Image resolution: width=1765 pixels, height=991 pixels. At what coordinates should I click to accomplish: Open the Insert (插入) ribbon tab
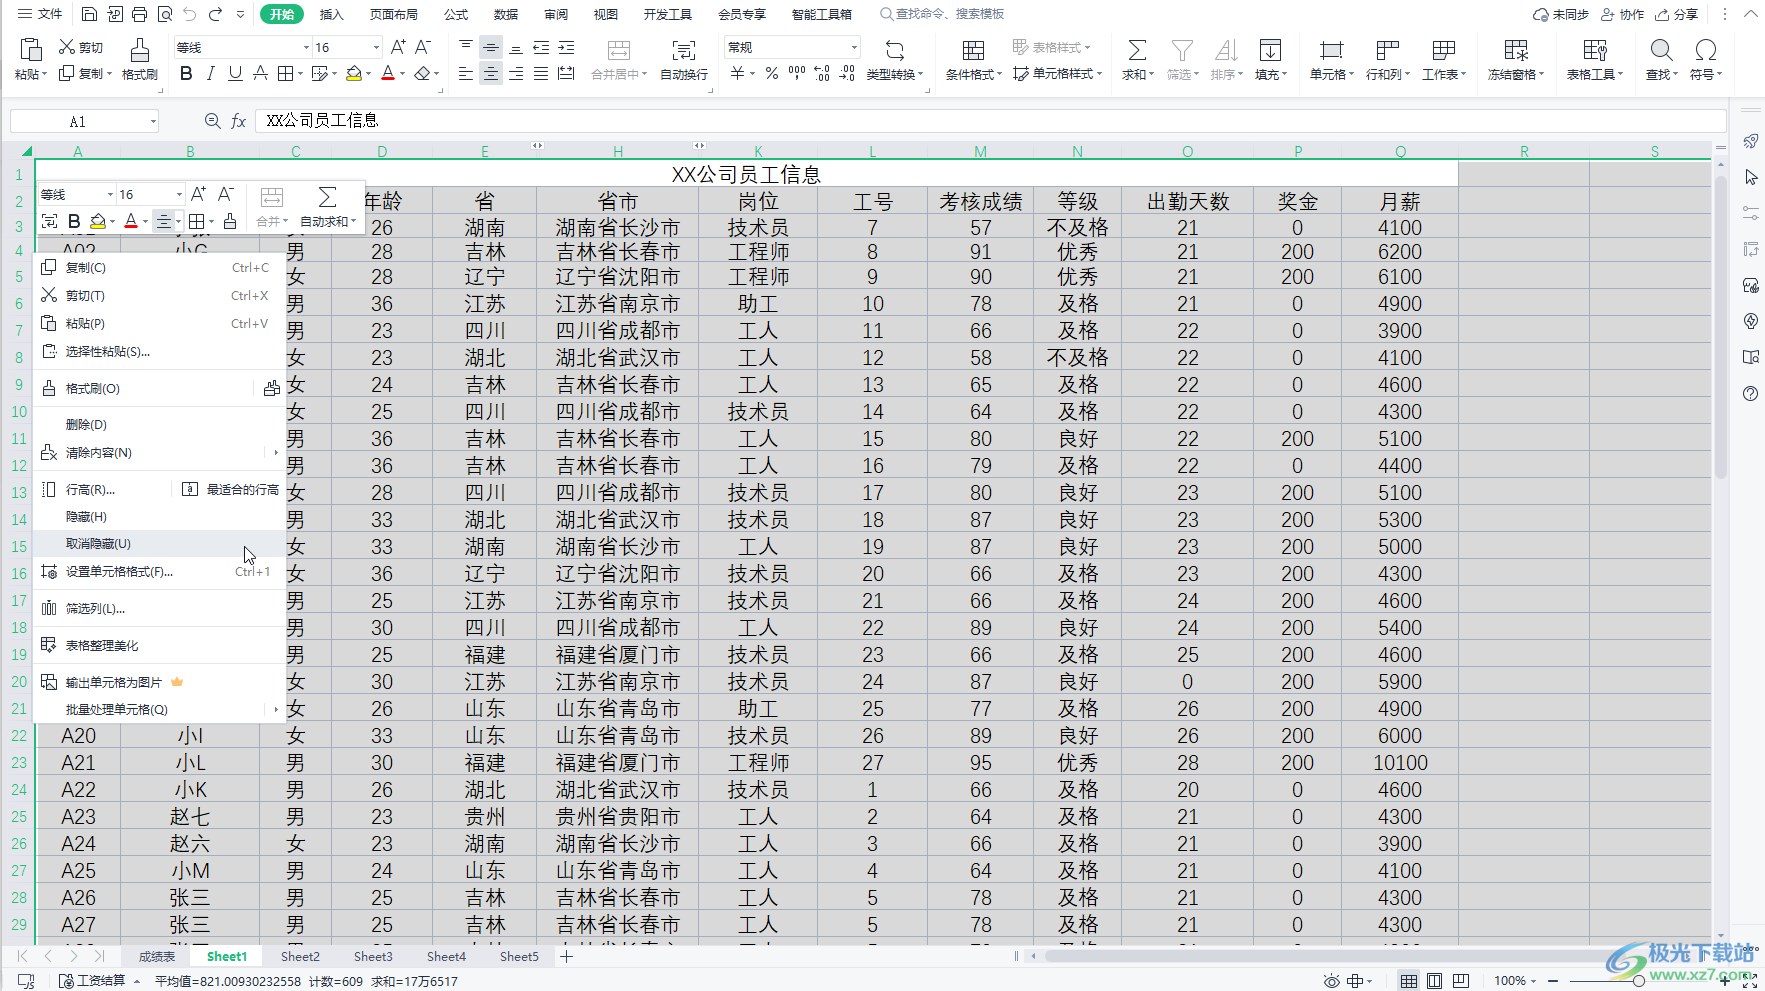click(331, 14)
